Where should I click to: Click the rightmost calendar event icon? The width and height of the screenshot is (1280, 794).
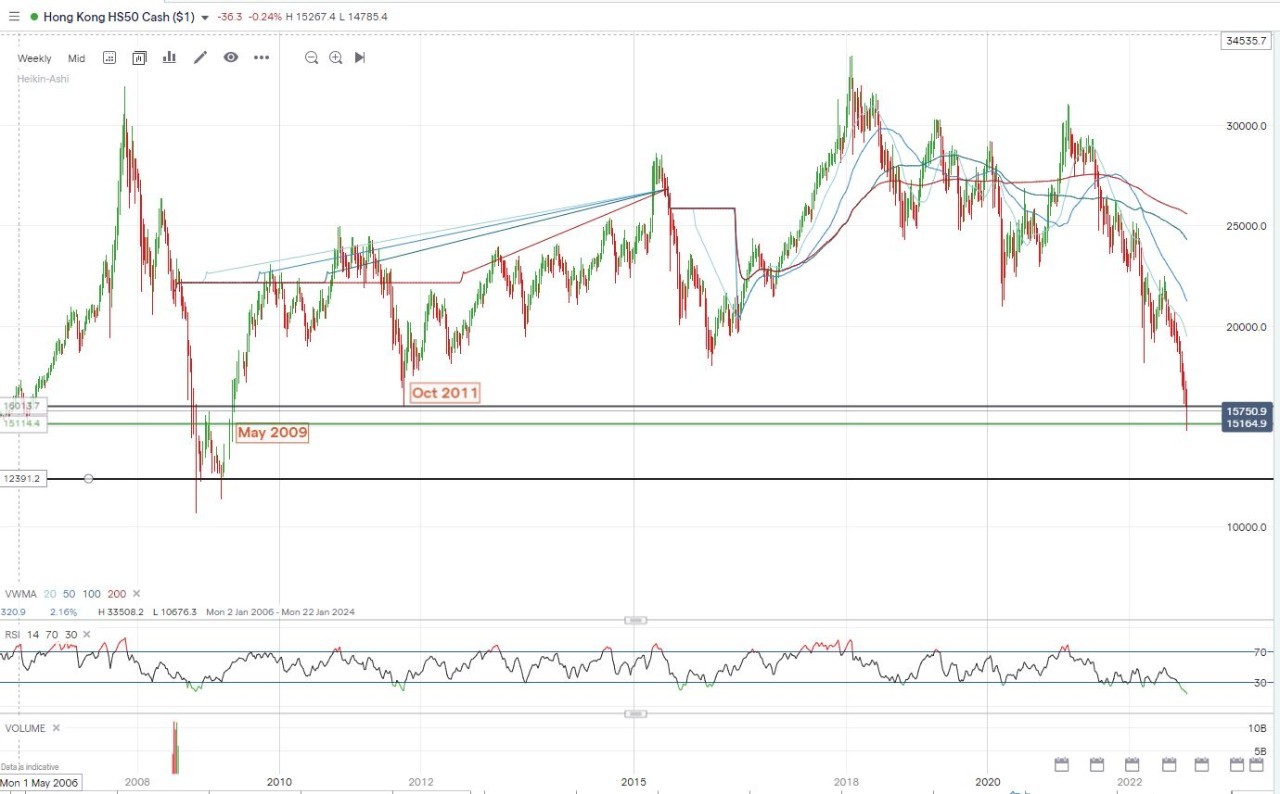(1256, 765)
